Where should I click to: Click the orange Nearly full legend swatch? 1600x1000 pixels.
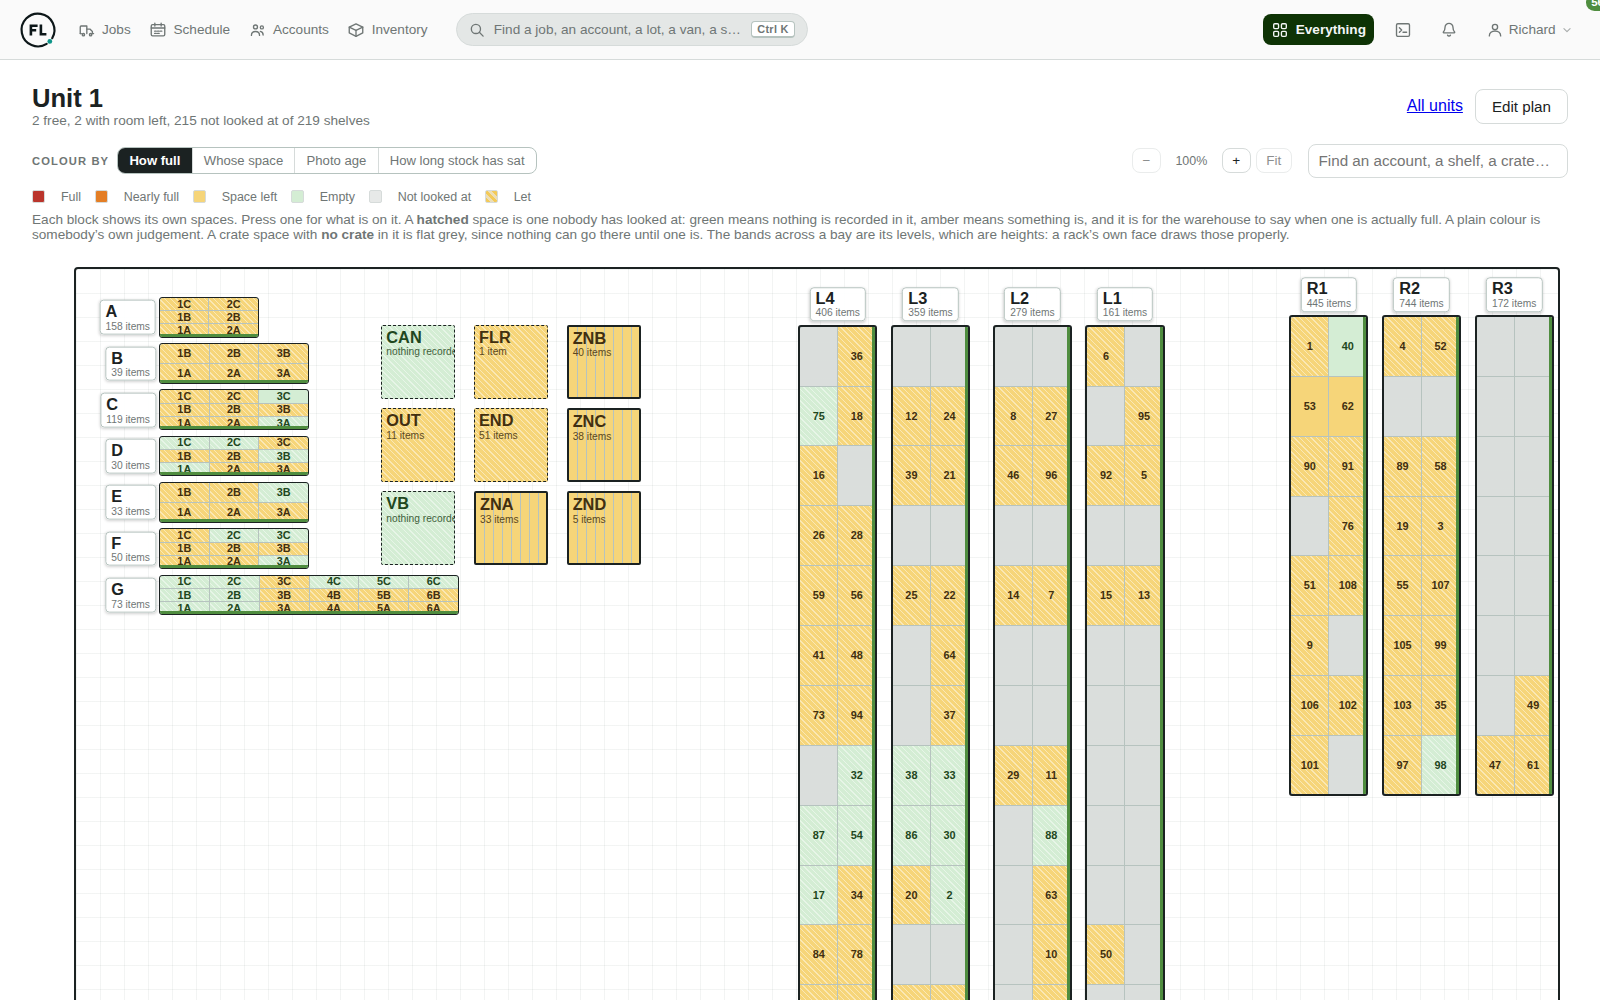tap(101, 197)
